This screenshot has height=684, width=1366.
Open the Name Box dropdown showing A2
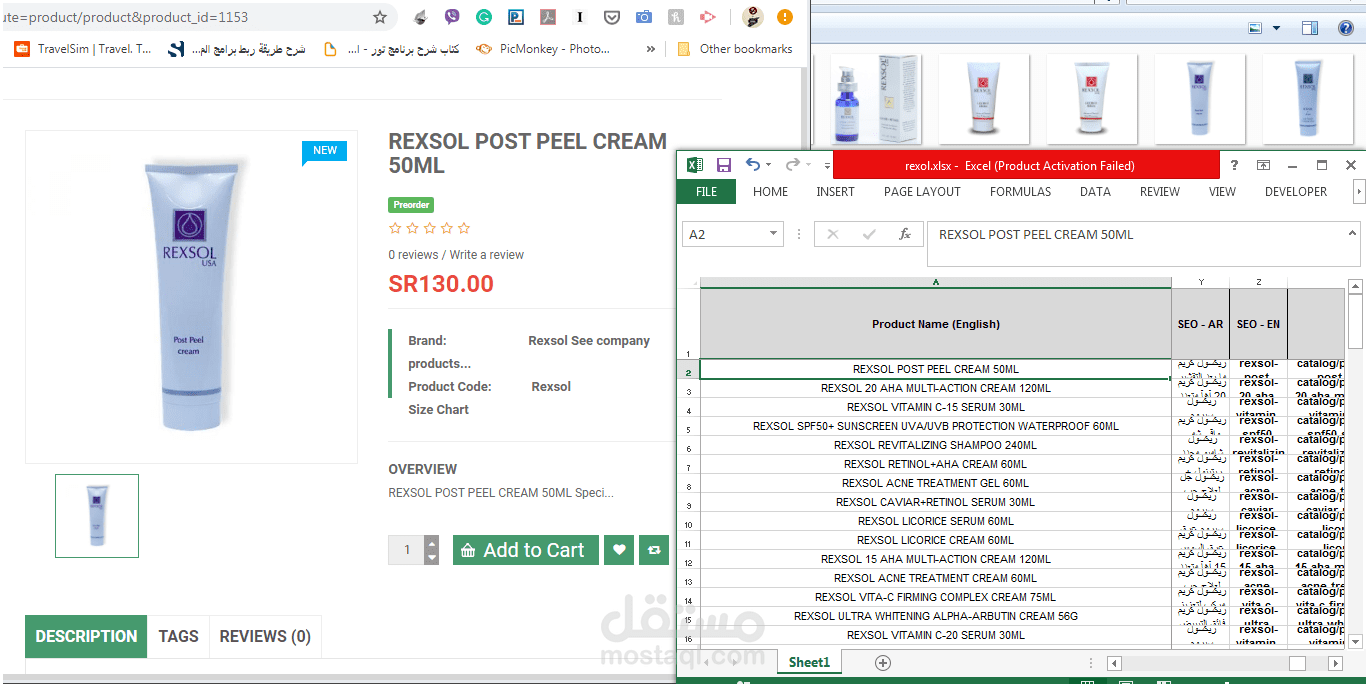pyautogui.click(x=773, y=234)
